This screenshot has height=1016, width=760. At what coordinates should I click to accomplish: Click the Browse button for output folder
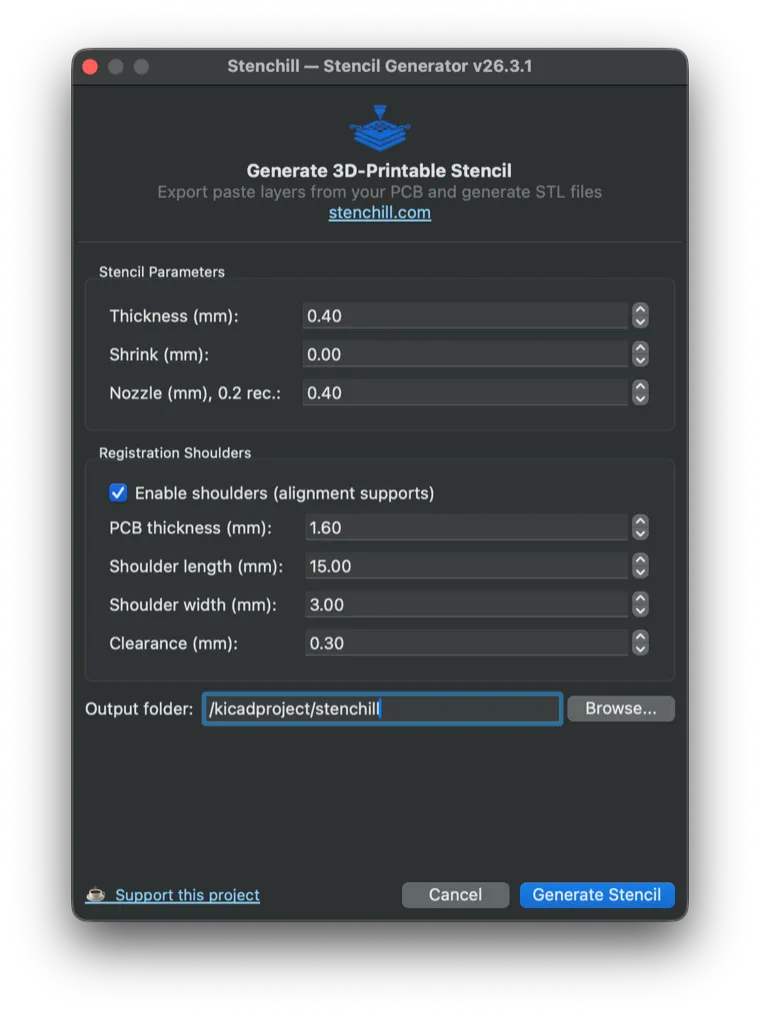(620, 708)
